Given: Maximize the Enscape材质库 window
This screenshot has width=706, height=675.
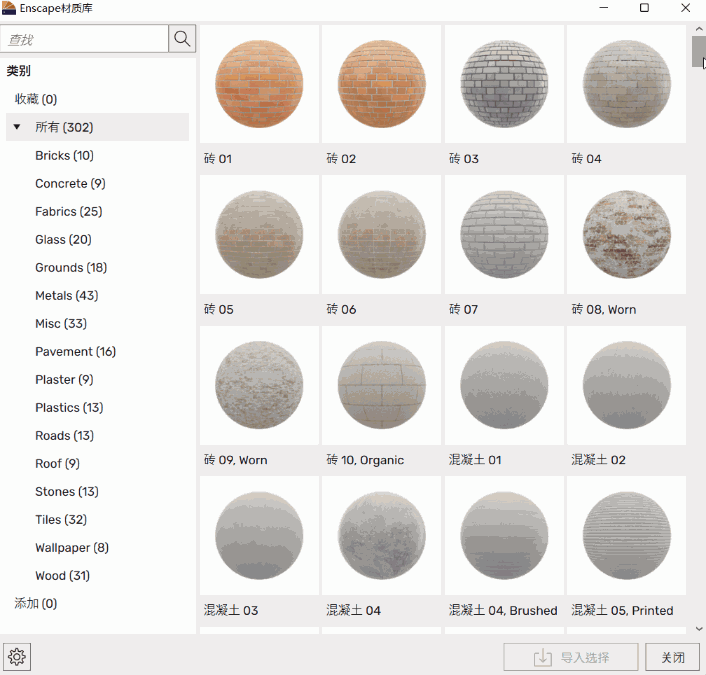Looking at the screenshot, I should (x=644, y=8).
